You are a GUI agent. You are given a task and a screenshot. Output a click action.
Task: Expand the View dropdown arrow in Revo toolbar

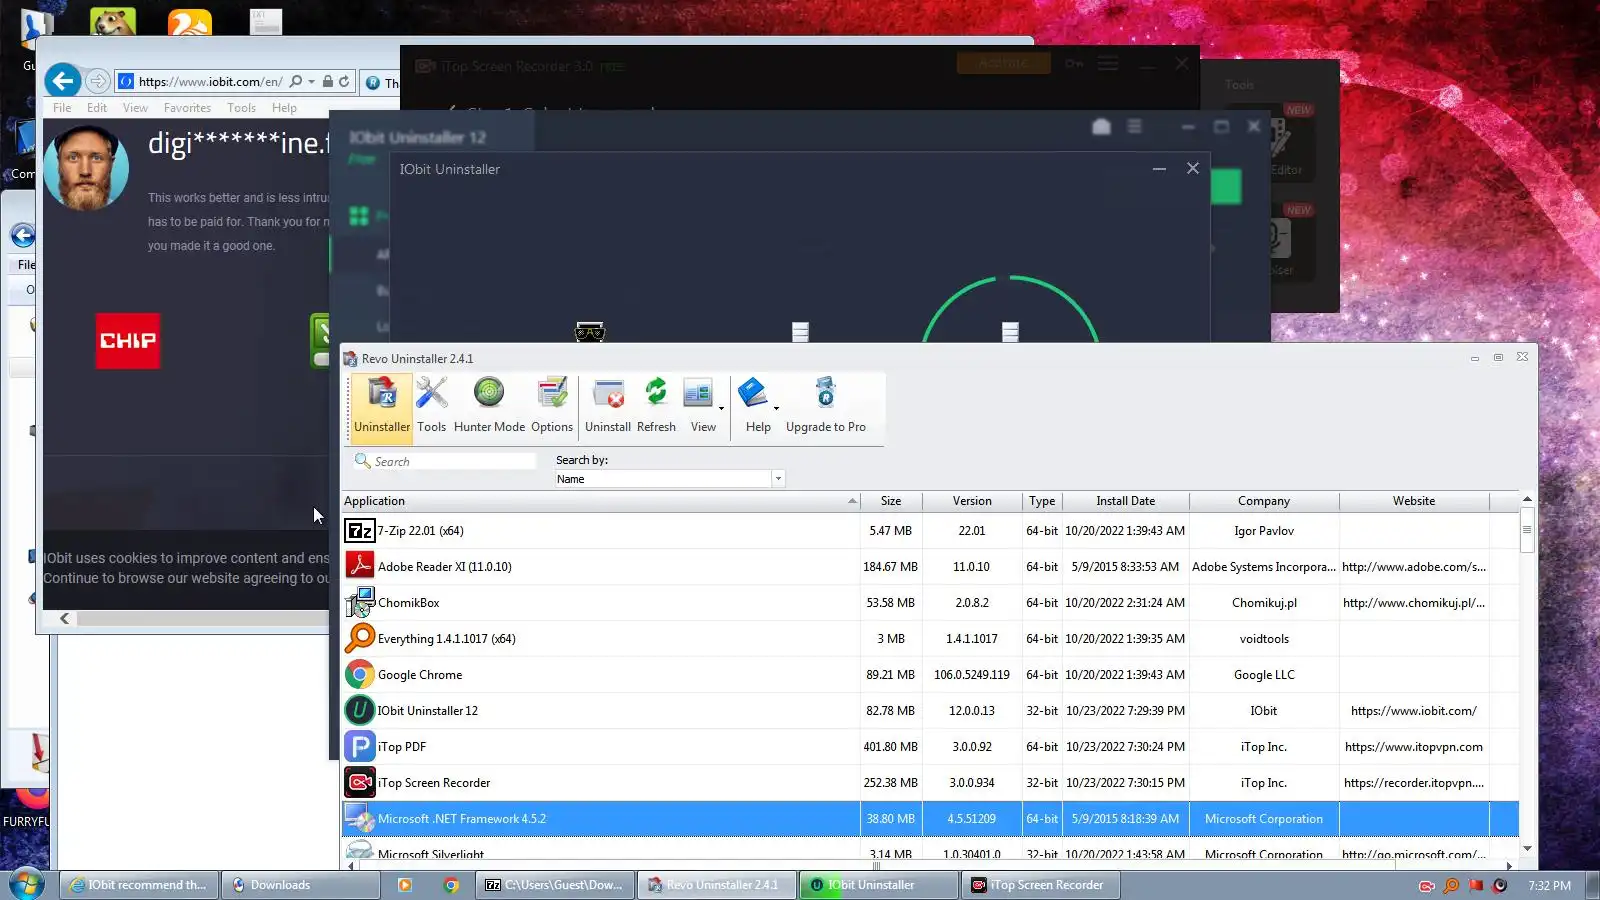[x=722, y=408]
